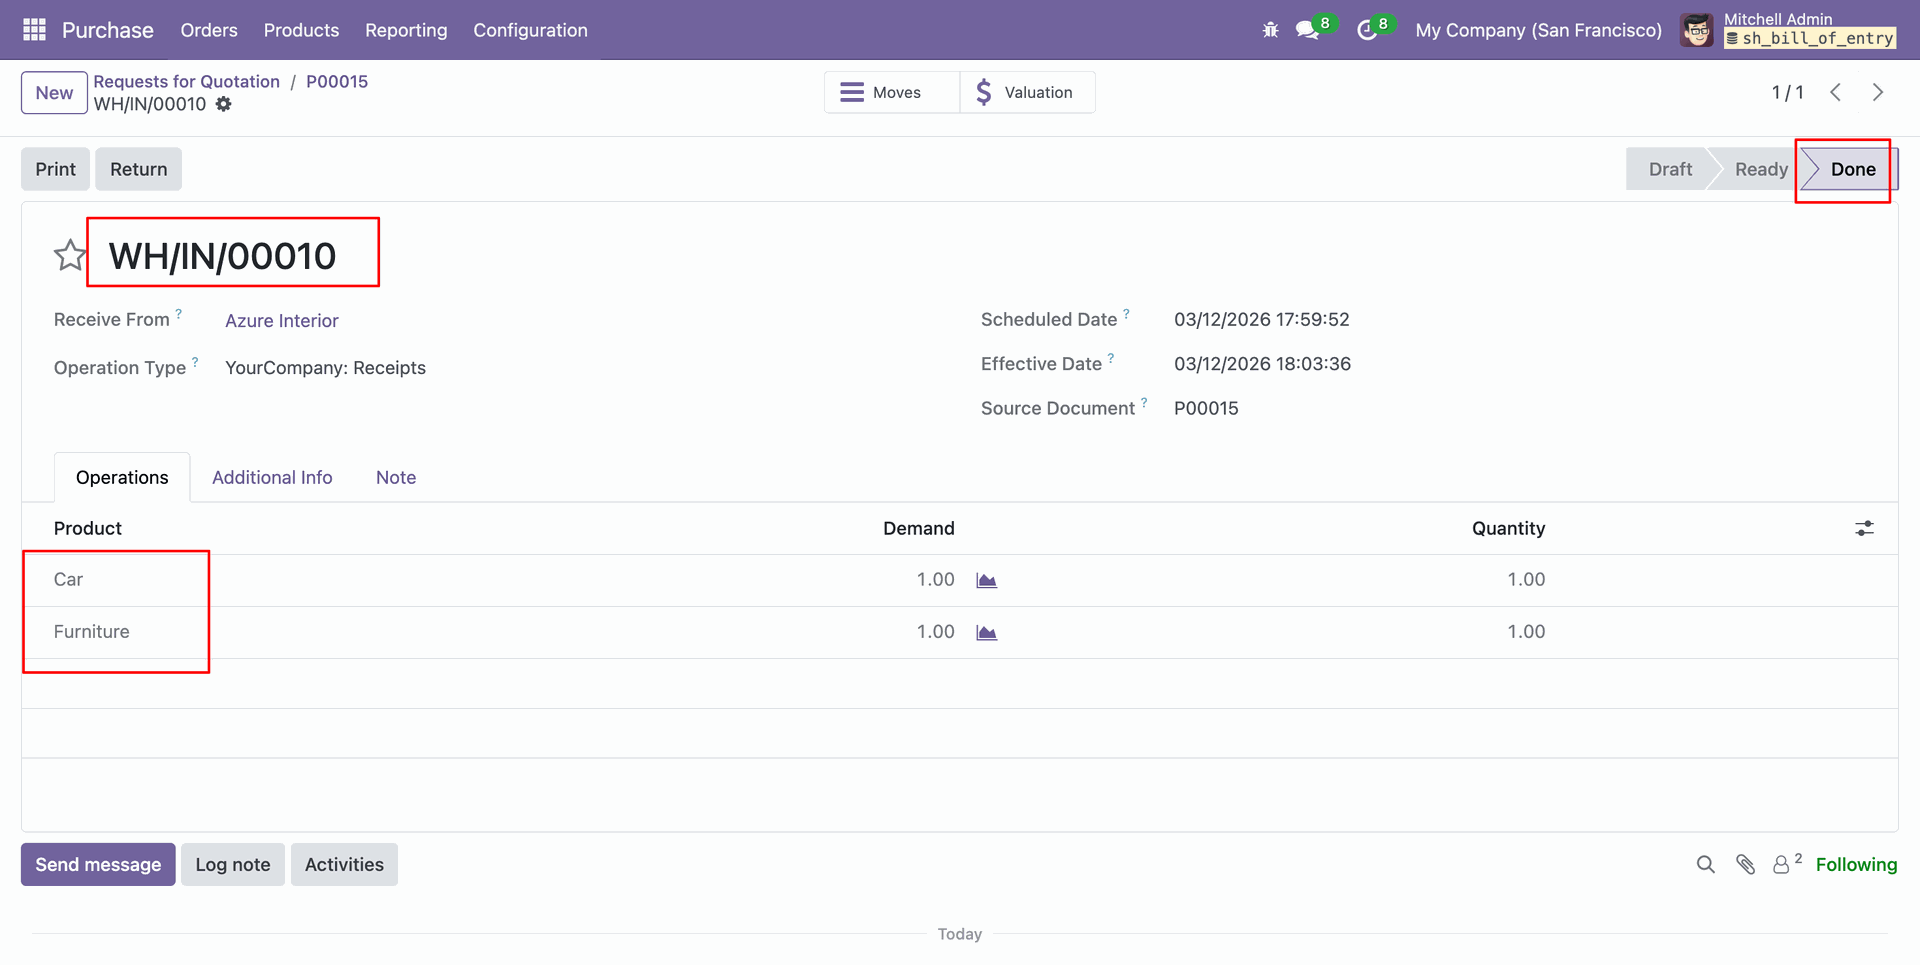
Task: Open forecast chart icon for Furniture
Action: click(986, 633)
